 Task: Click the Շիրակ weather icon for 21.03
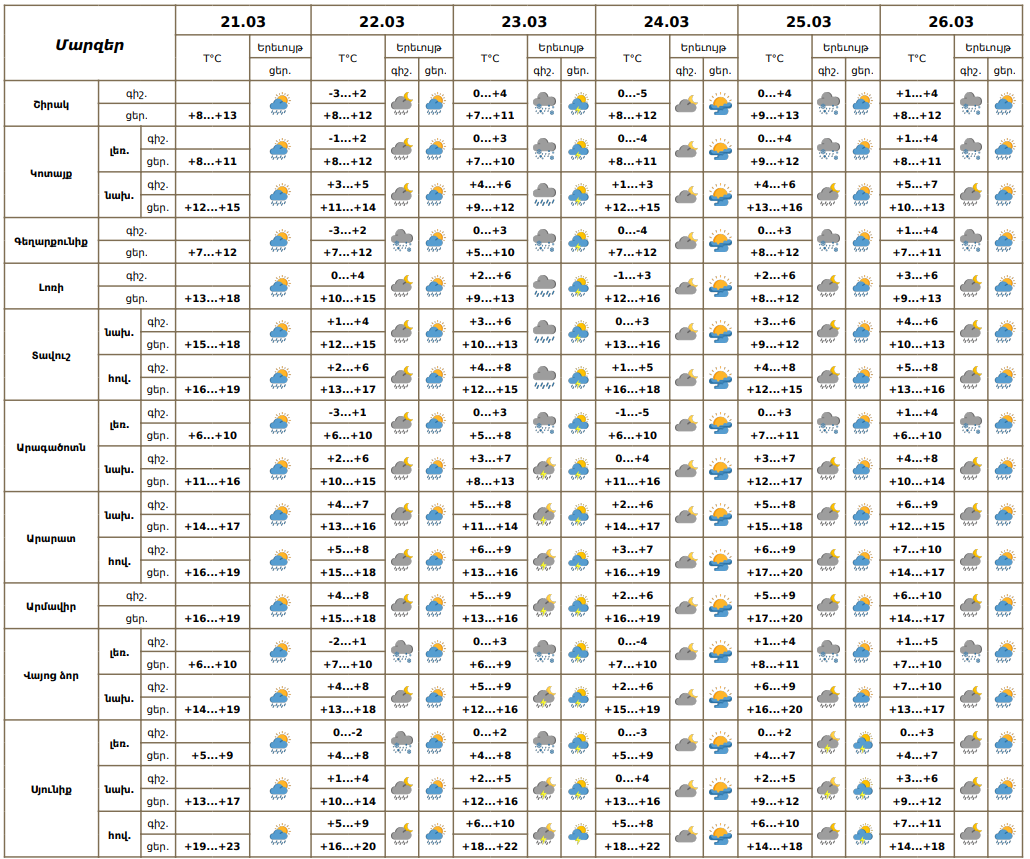coord(280,104)
